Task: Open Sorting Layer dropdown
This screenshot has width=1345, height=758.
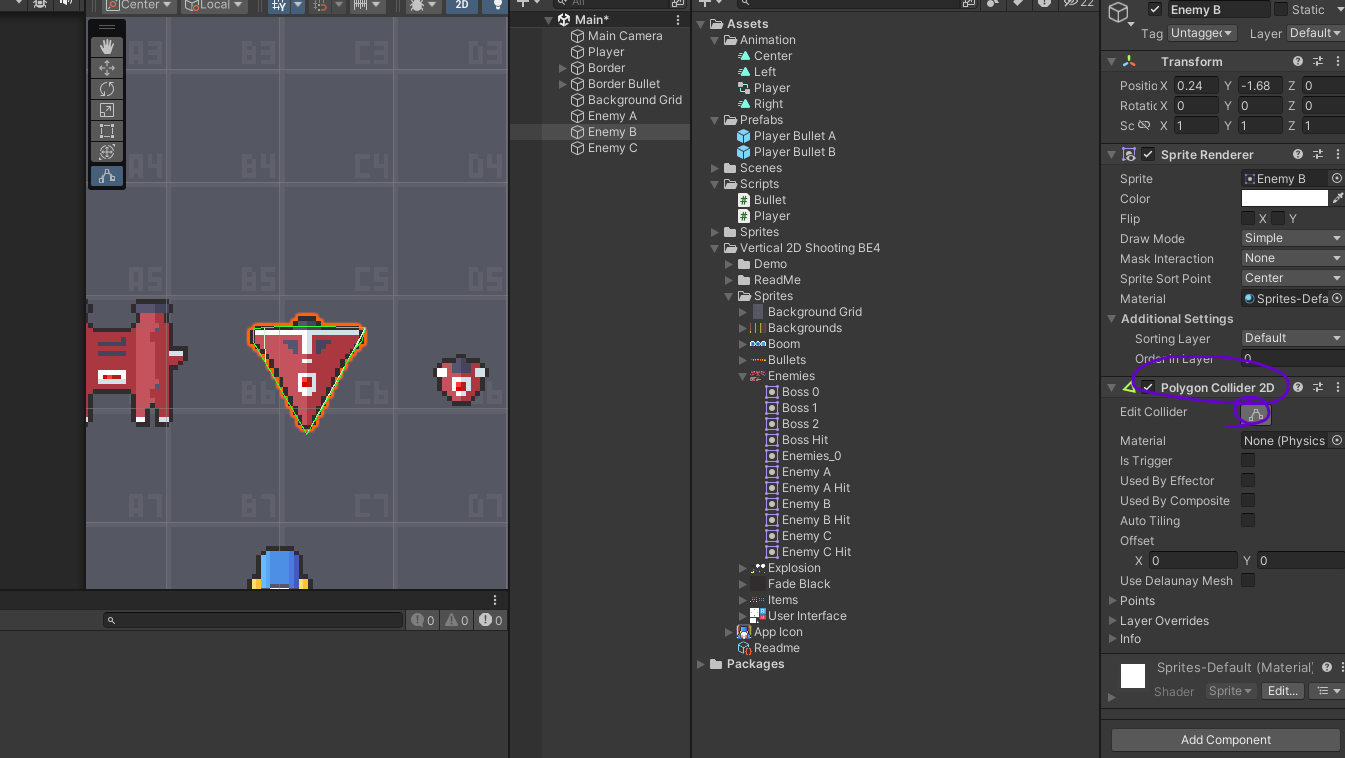Action: pos(1292,339)
